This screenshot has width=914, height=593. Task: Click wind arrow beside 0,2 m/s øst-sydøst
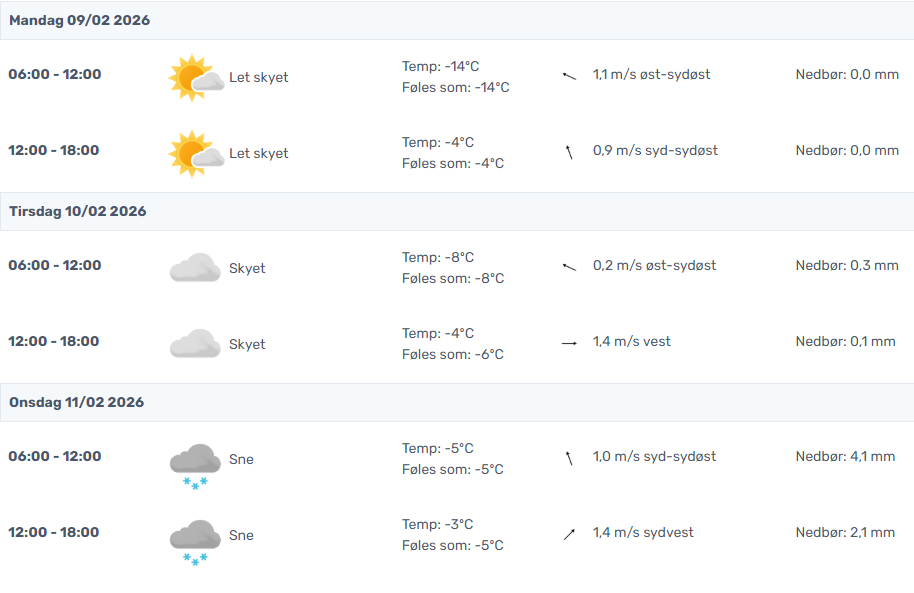pos(570,266)
